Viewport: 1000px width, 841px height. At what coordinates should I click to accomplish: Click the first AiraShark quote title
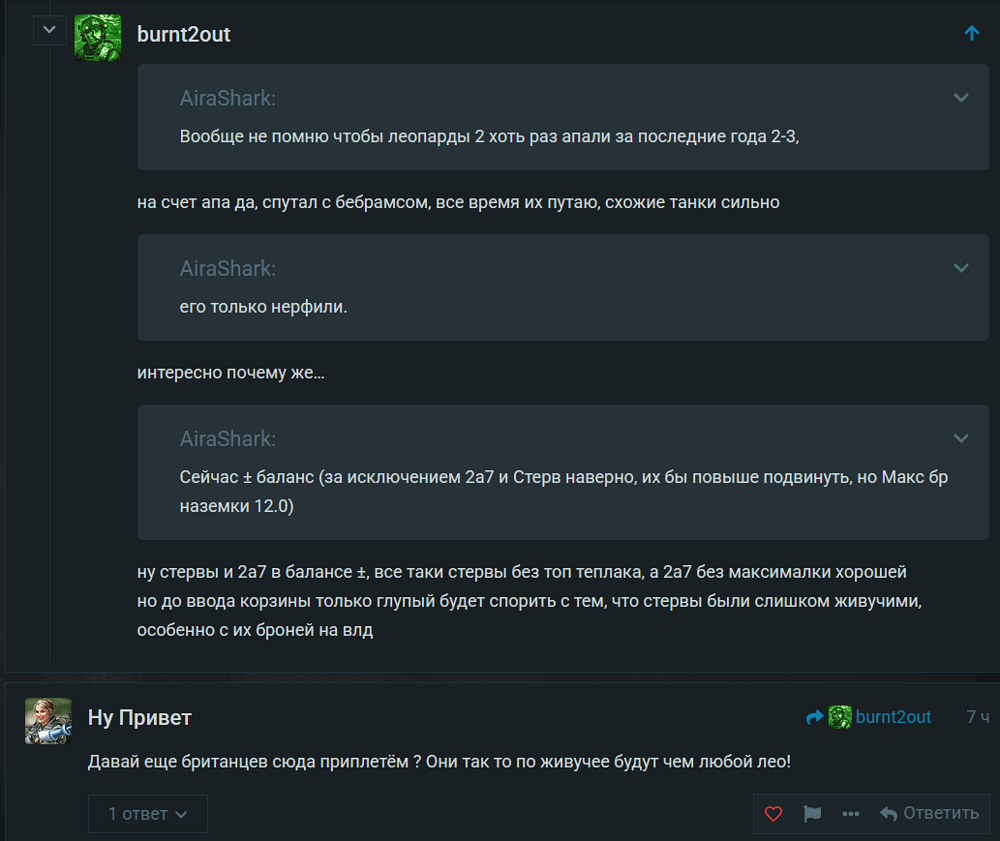pos(228,98)
